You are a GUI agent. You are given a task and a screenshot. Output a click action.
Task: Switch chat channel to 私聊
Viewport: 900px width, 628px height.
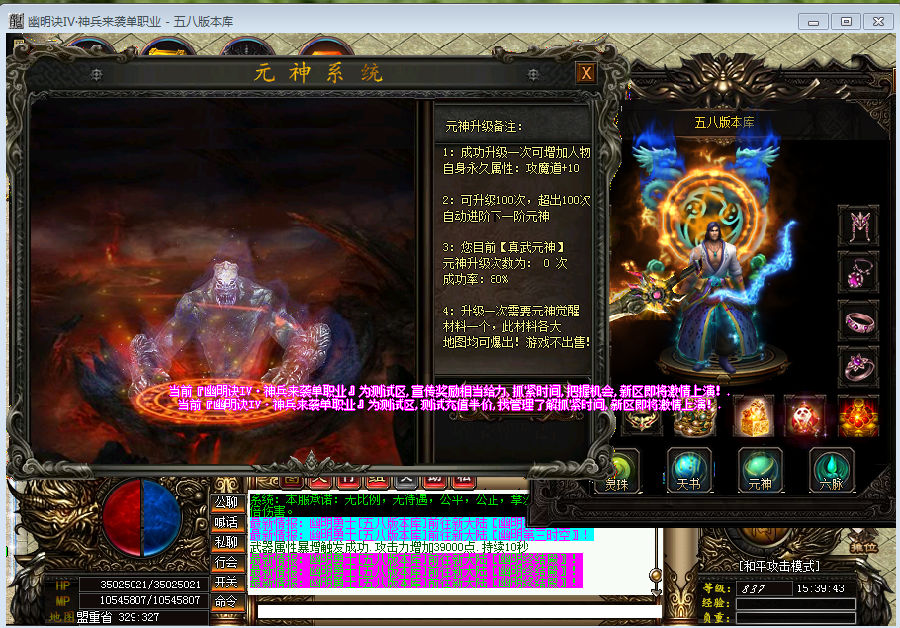pyautogui.click(x=226, y=542)
